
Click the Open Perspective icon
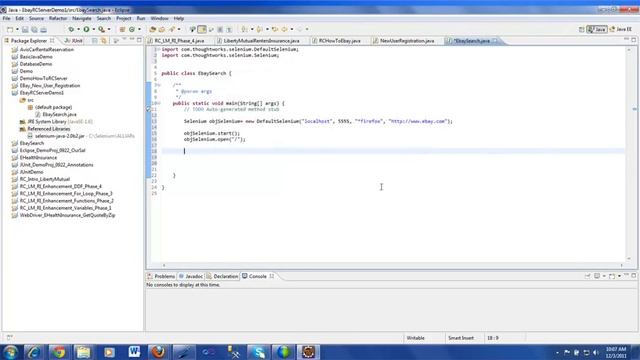tap(582, 29)
